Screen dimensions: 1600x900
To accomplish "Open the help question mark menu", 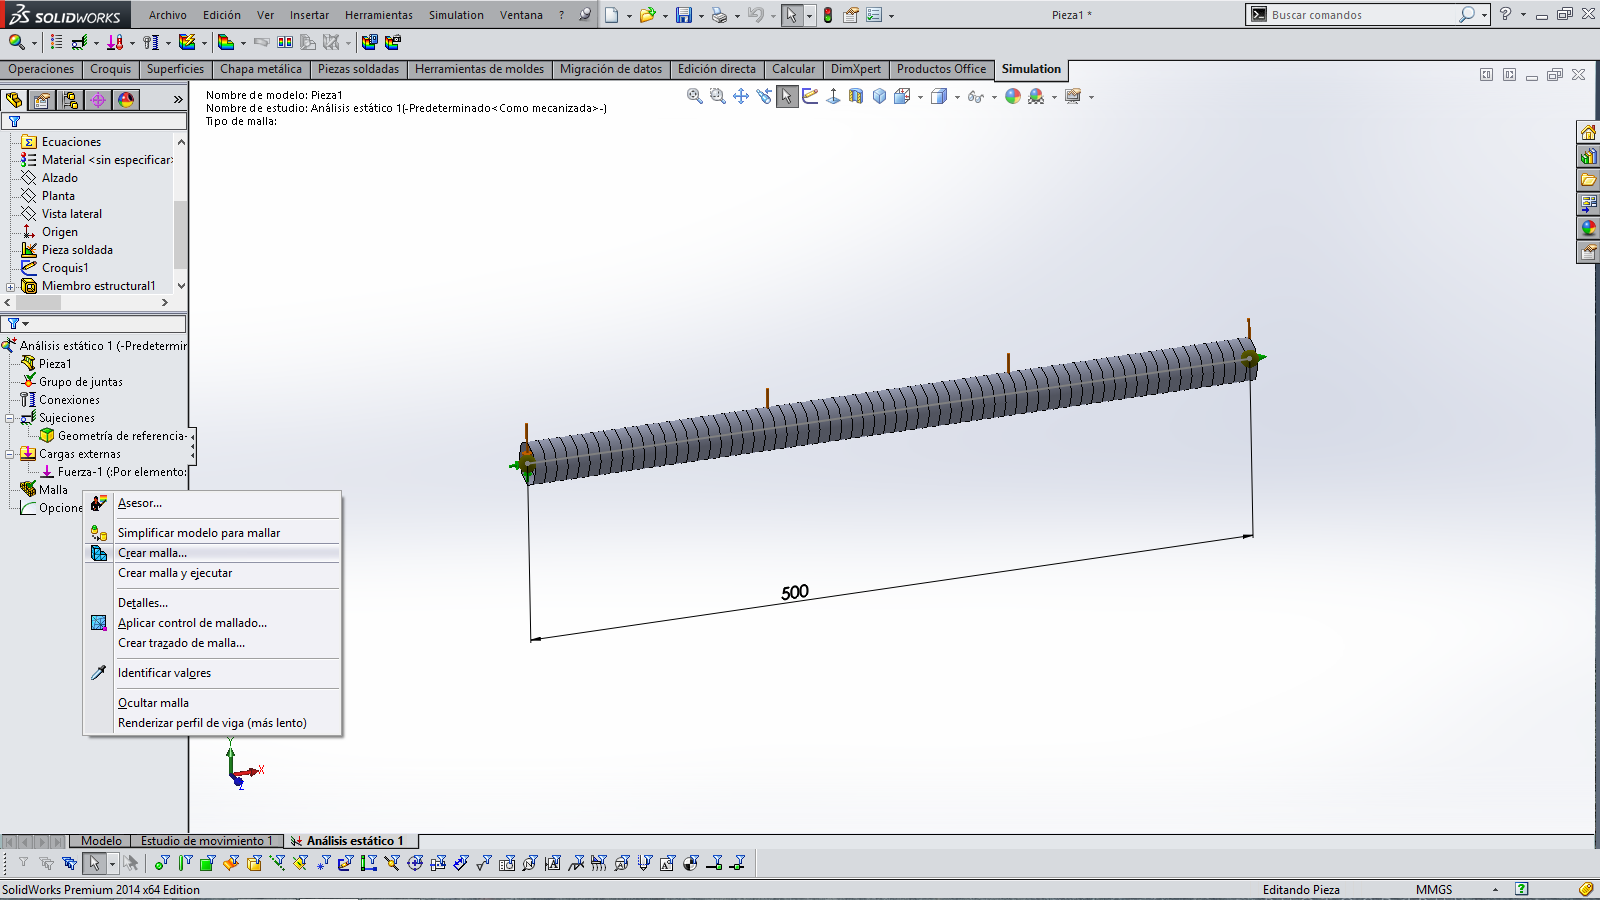I will [1505, 14].
